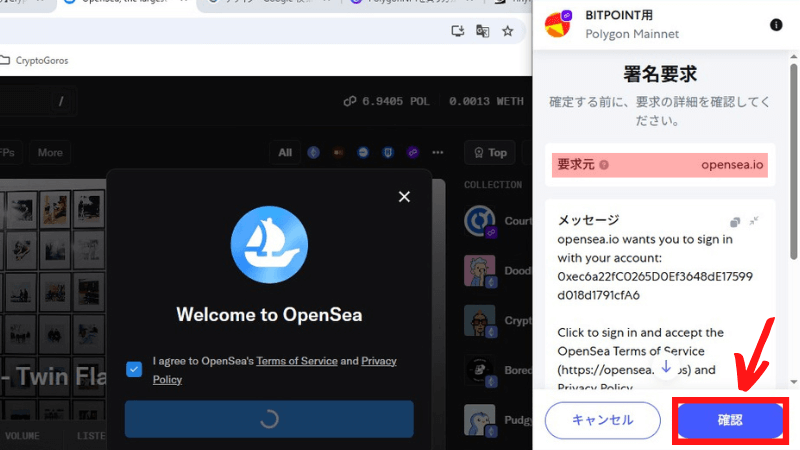The width and height of the screenshot is (800, 450).
Task: Open more chains ellipsis menu
Action: point(438,153)
